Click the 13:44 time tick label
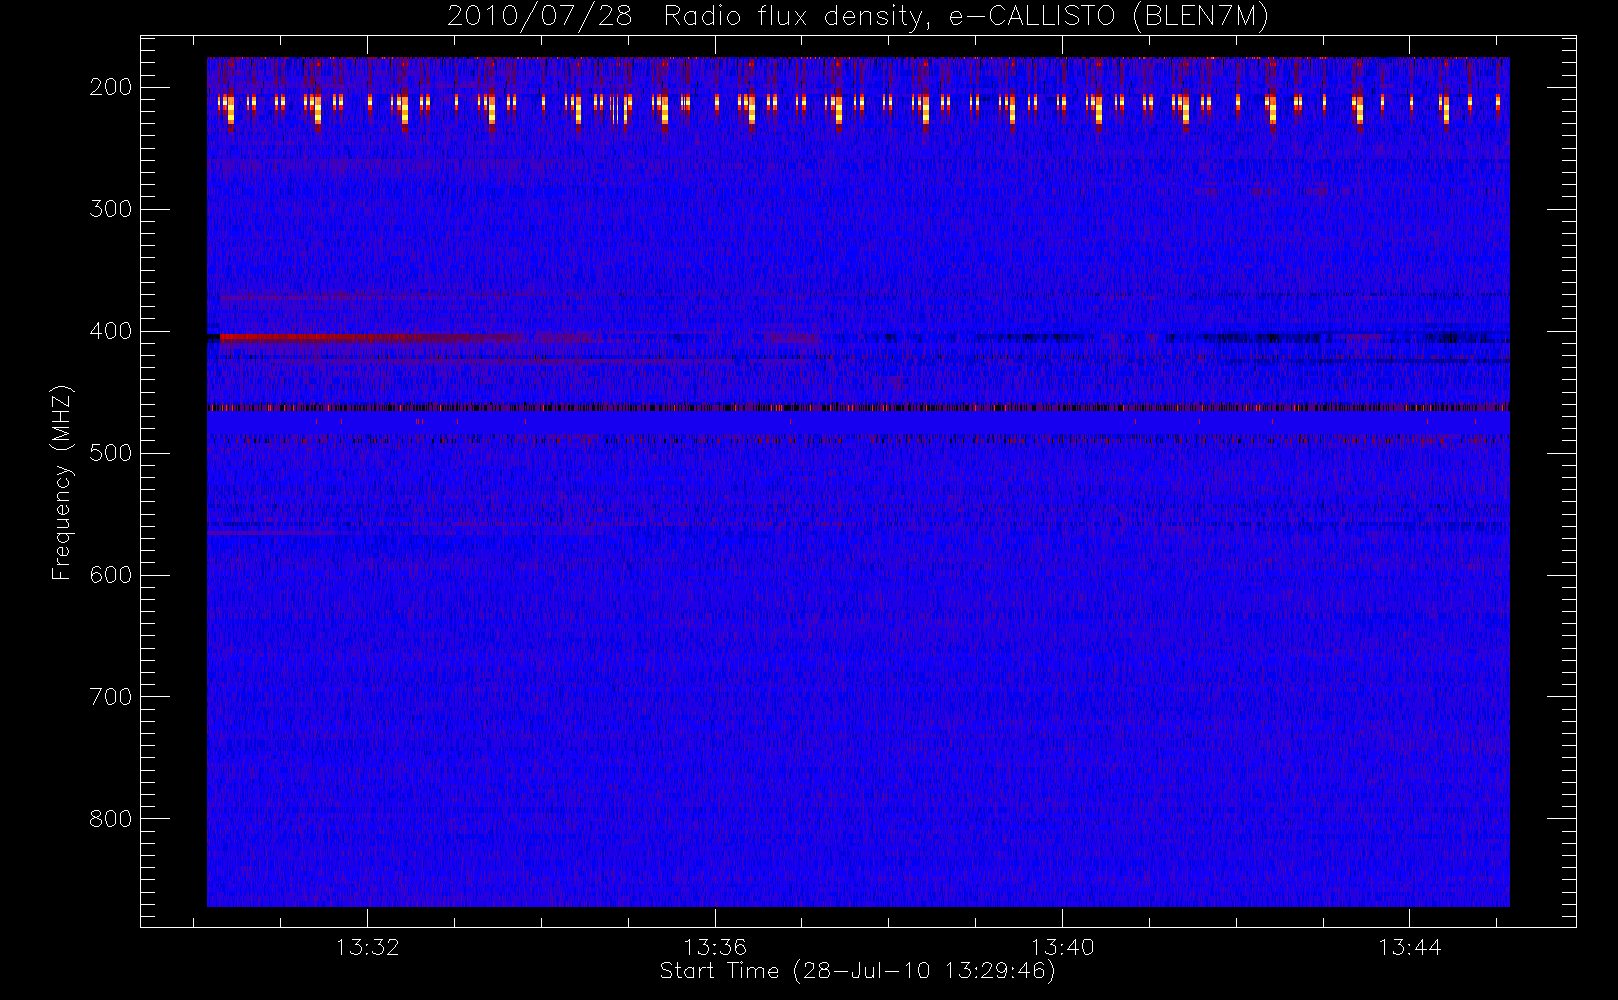The image size is (1618, 1000). (x=1409, y=947)
